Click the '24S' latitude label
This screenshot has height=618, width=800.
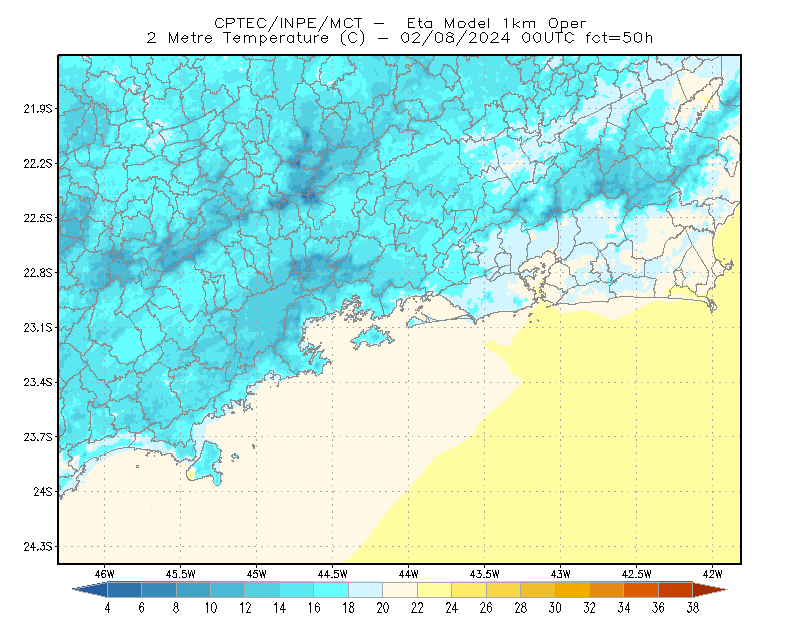click(x=43, y=491)
